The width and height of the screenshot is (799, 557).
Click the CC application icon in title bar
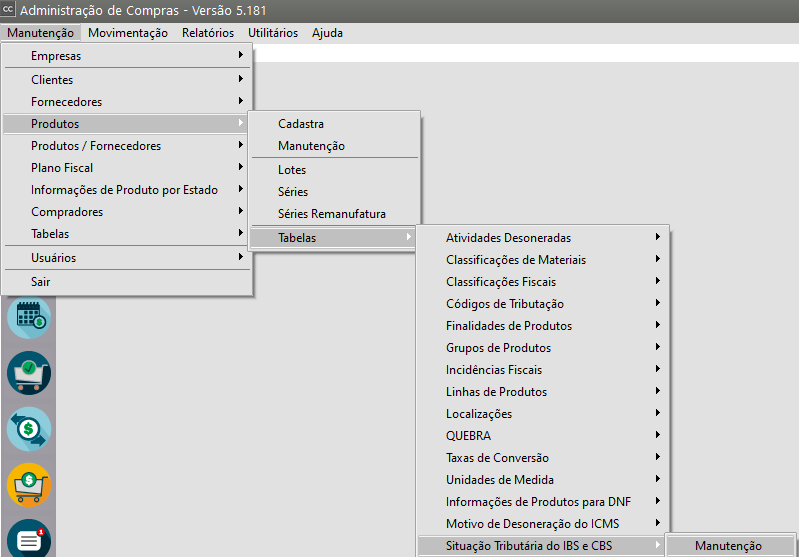pyautogui.click(x=9, y=10)
